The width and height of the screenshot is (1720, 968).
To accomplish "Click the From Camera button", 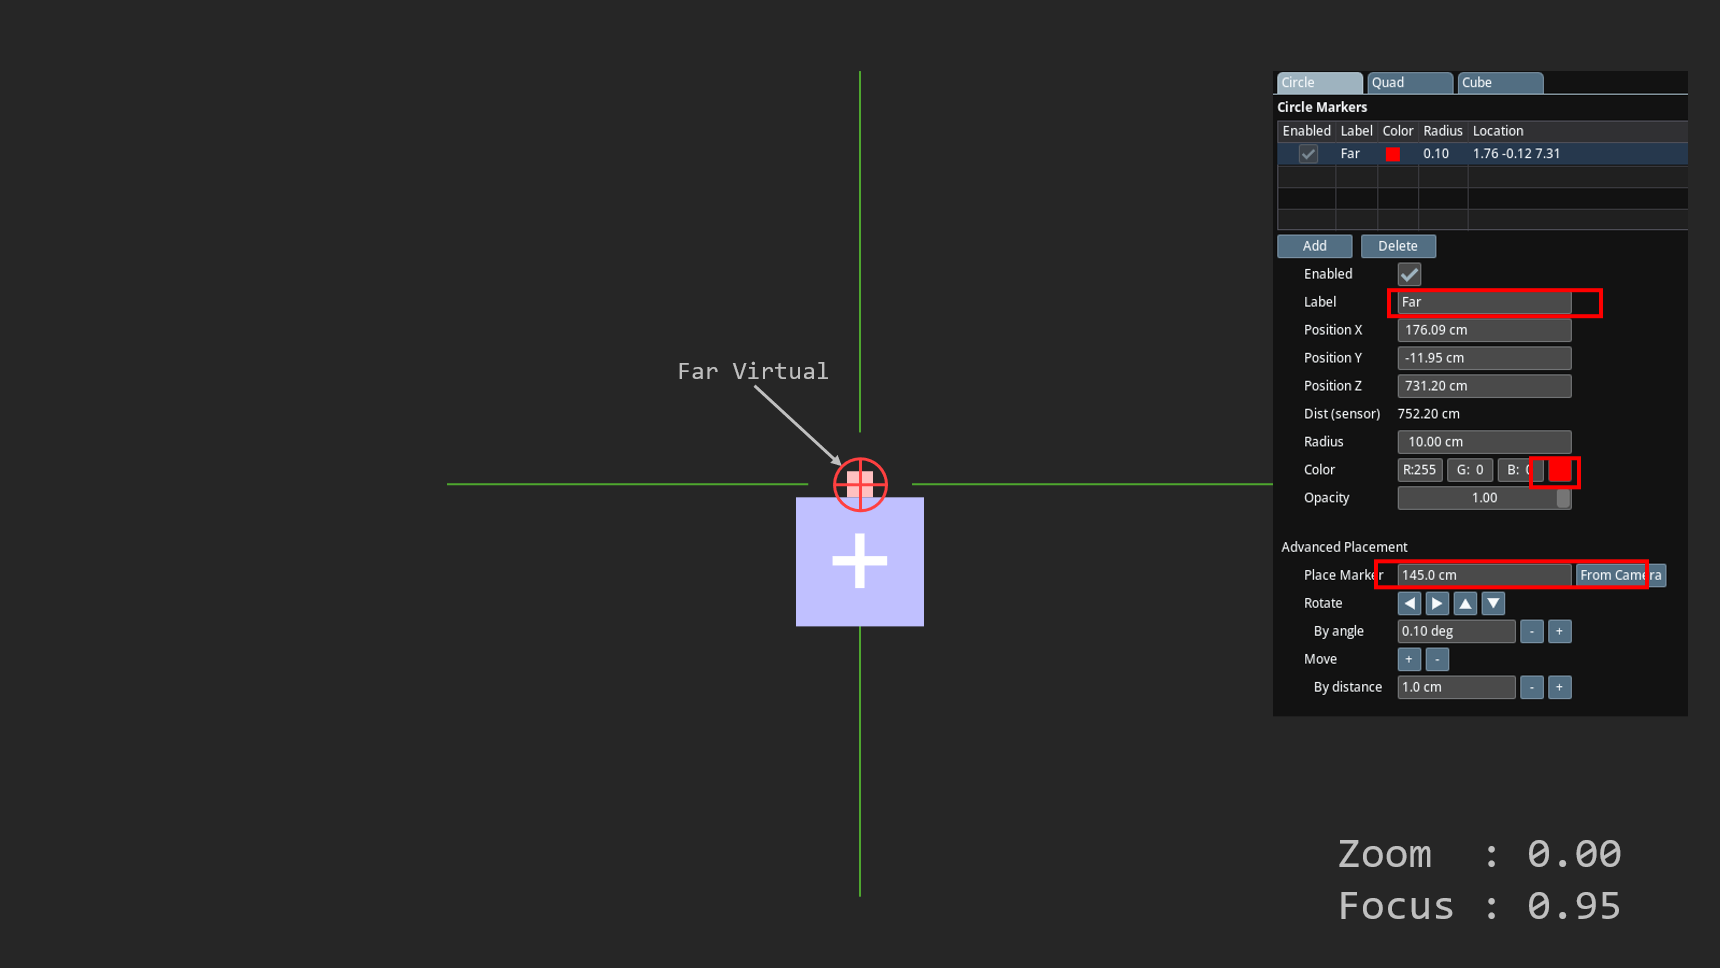I will point(1620,575).
